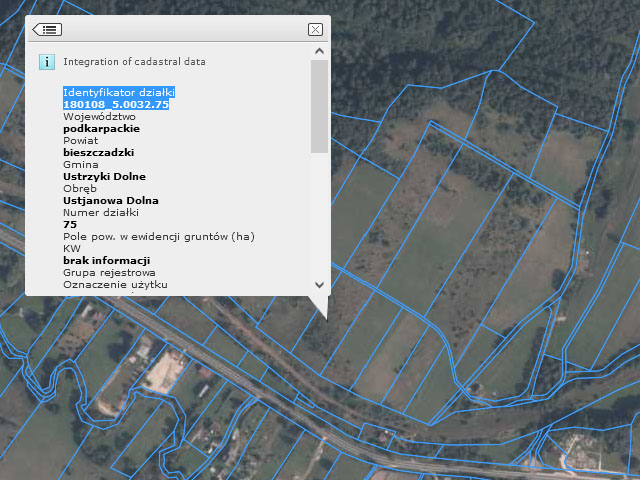This screenshot has width=640, height=480.
Task: Open the results list back icon
Action: coord(47,29)
